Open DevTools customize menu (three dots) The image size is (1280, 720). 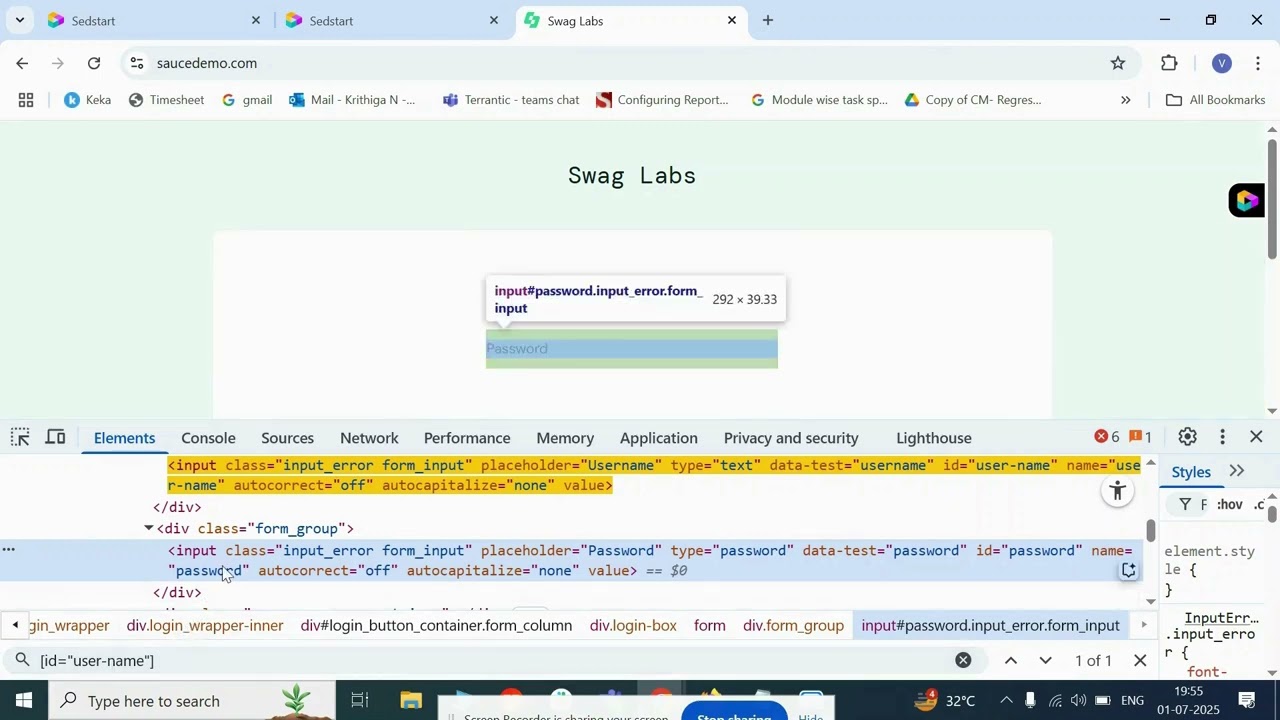pos(1222,437)
